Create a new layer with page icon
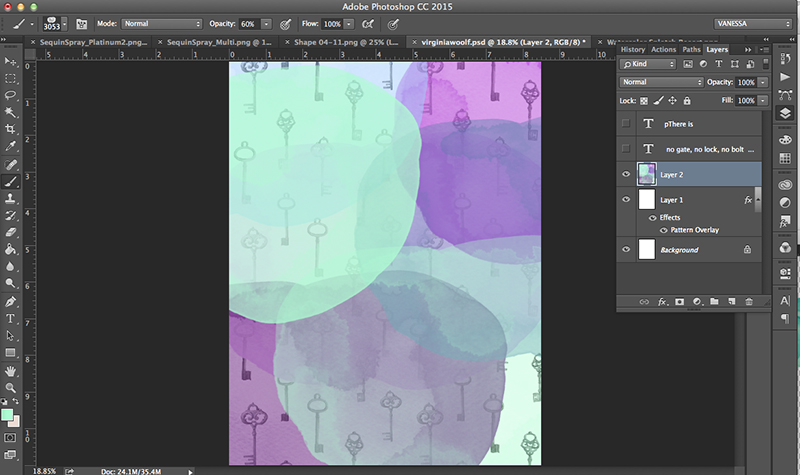 (732, 302)
